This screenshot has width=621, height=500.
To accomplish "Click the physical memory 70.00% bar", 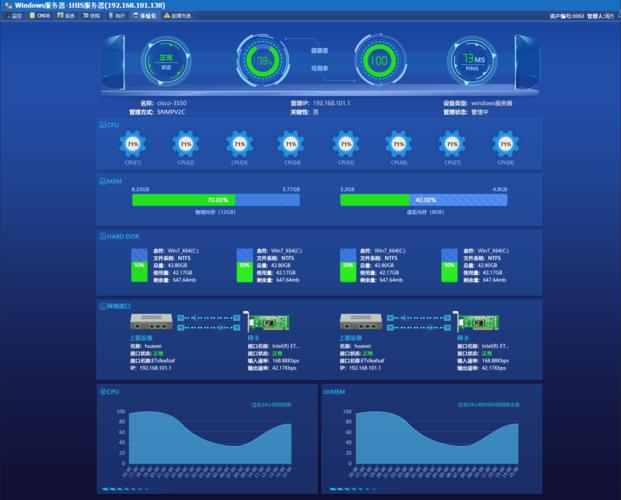I will (216, 199).
